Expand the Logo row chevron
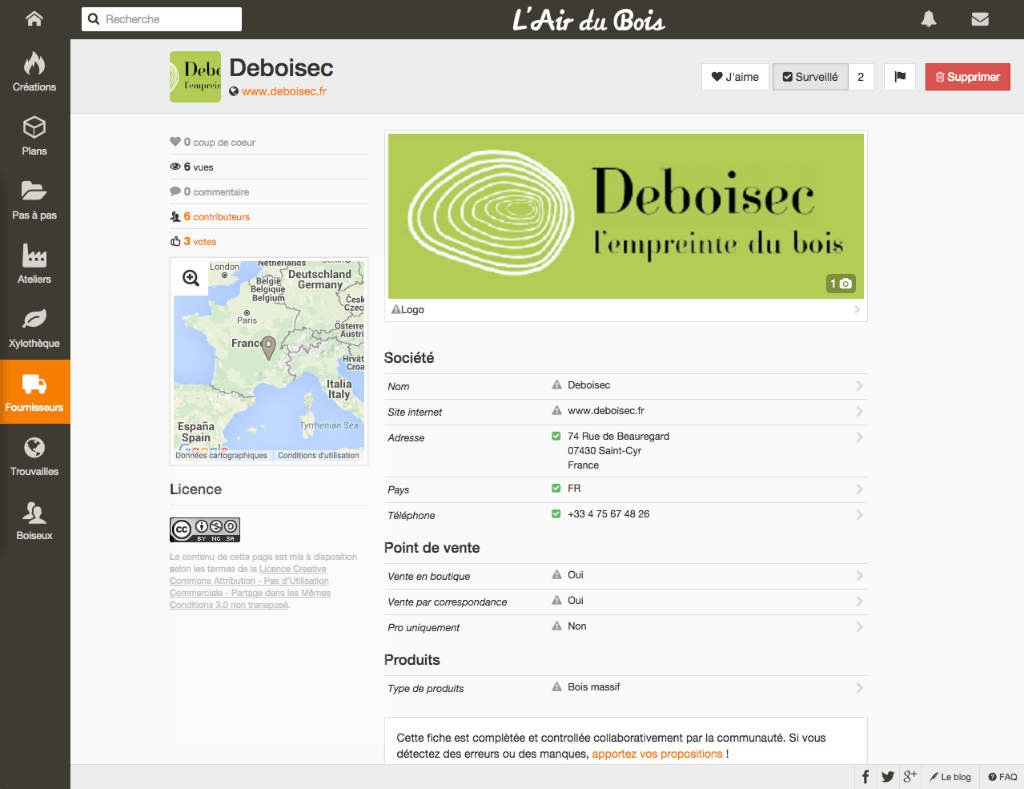The width and height of the screenshot is (1024, 789). point(857,309)
